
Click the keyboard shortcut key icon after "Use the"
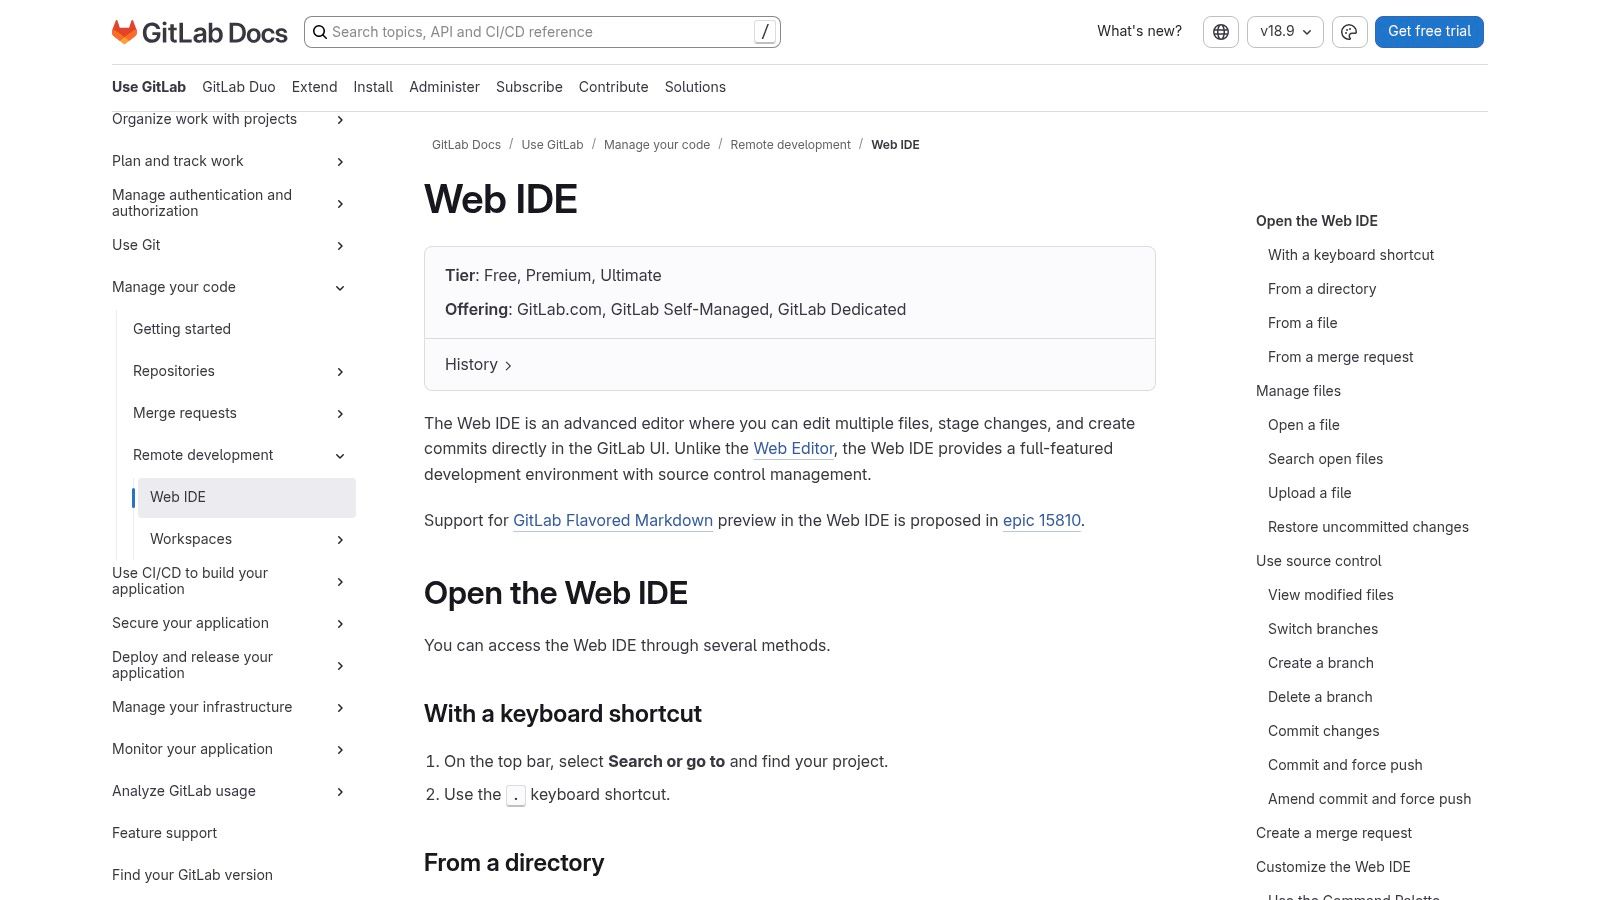pyautogui.click(x=516, y=795)
